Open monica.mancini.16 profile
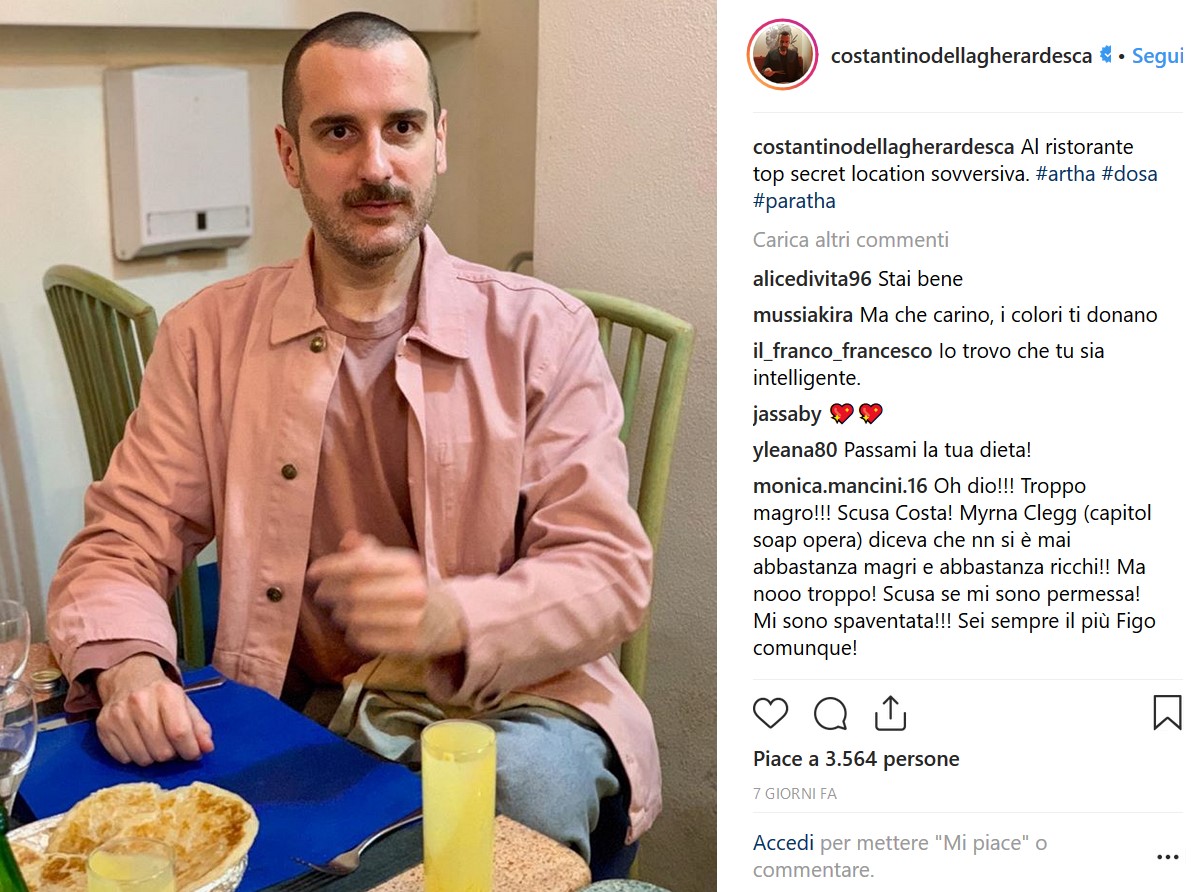Image resolution: width=1203 pixels, height=892 pixels. click(840, 486)
